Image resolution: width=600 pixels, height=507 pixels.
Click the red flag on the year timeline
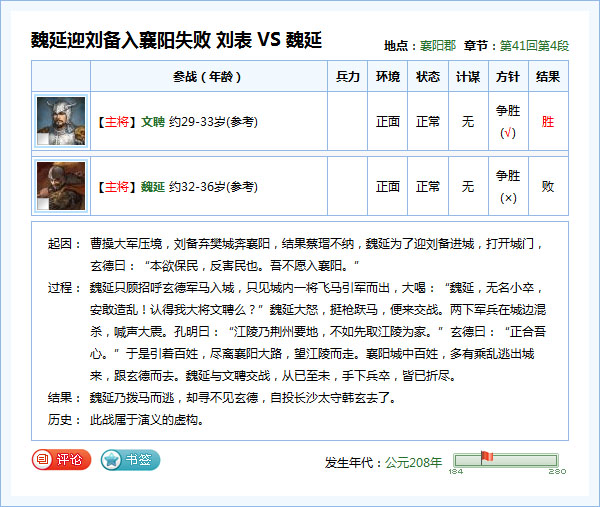tap(487, 457)
